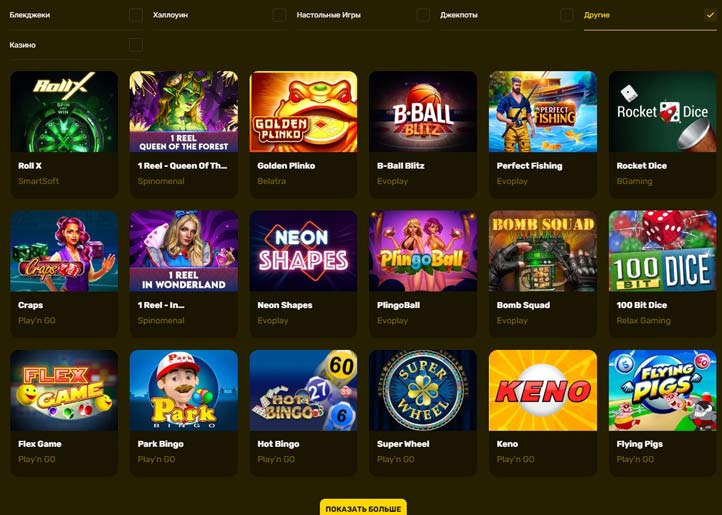Toggle the Блекджеки category checkbox

[135, 15]
